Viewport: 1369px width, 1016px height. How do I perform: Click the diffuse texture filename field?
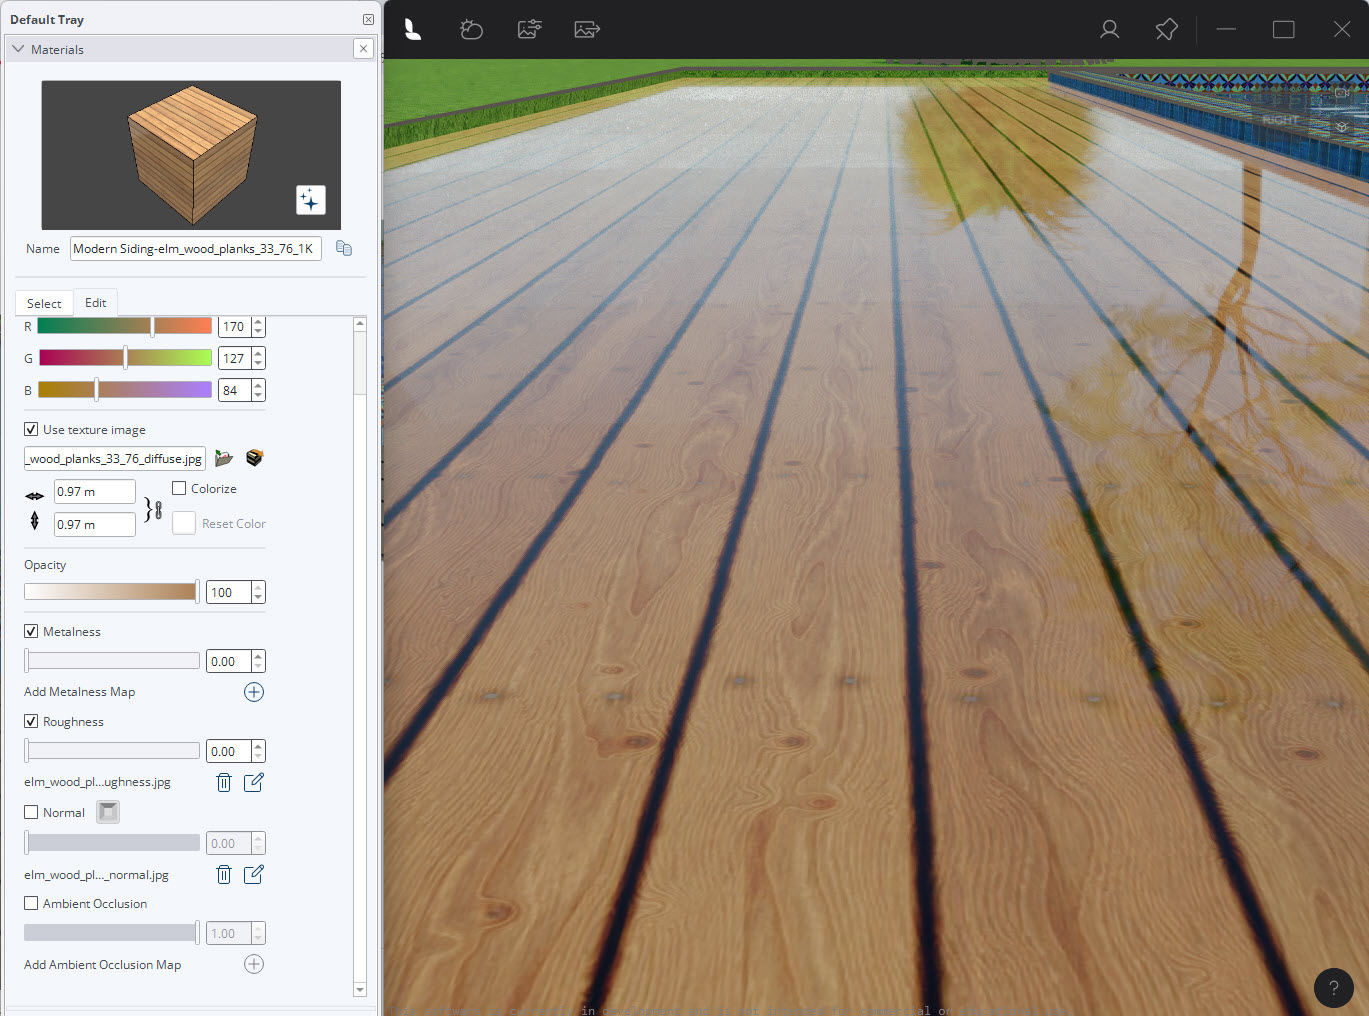pyautogui.click(x=113, y=457)
